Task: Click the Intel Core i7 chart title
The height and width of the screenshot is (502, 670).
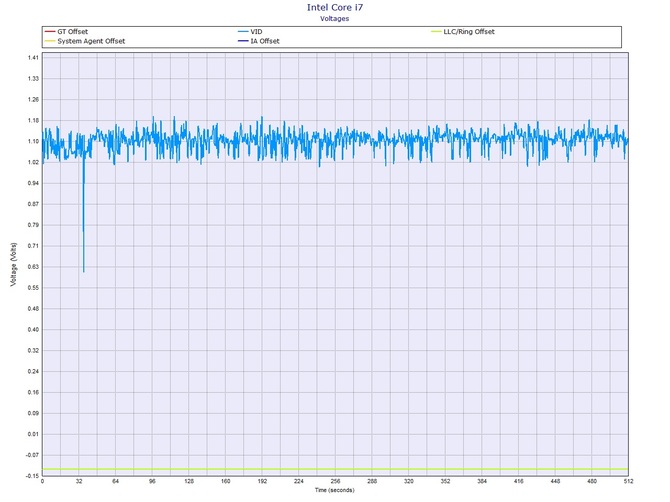Action: coord(335,7)
